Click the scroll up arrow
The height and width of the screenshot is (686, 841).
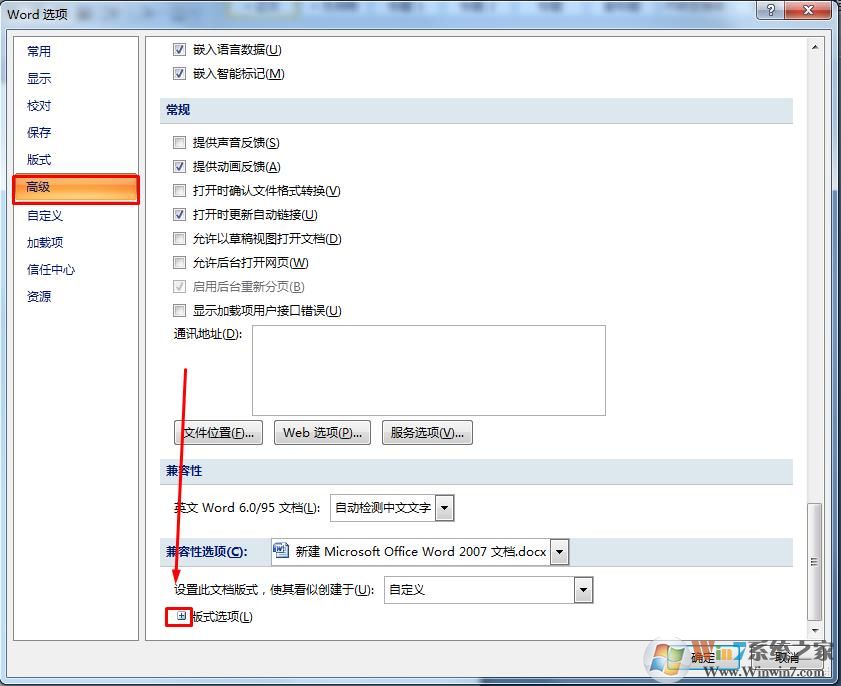pos(815,47)
